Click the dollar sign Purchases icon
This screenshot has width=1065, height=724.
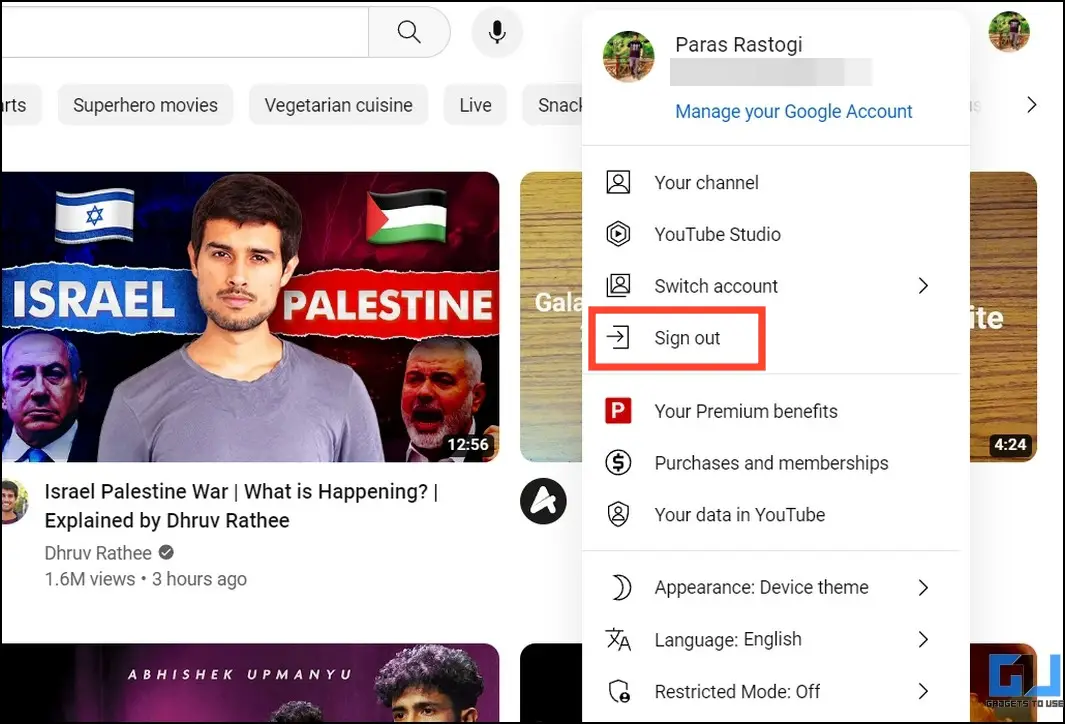(x=618, y=463)
